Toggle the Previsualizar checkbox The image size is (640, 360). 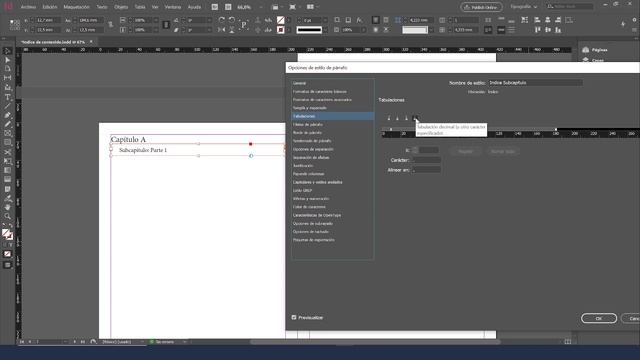294,317
